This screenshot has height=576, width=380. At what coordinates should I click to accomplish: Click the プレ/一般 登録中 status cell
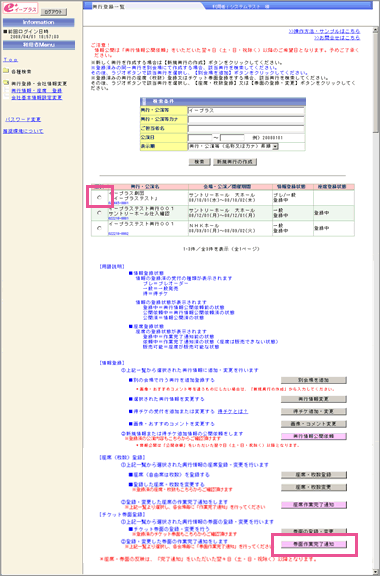[293, 198]
